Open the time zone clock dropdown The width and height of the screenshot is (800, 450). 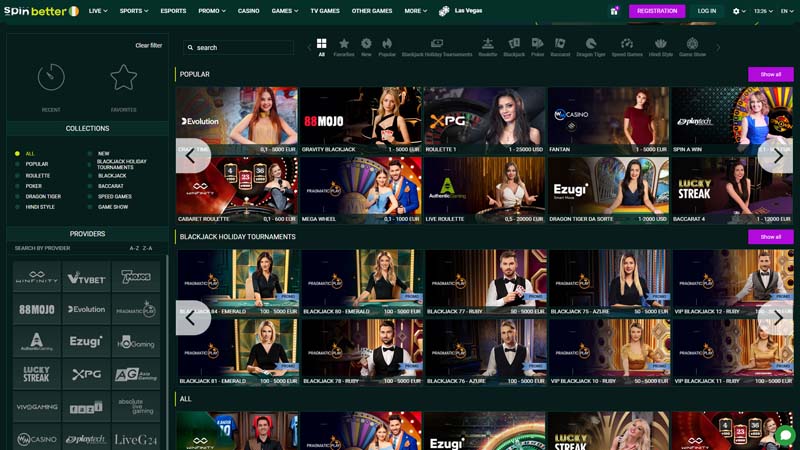pyautogui.click(x=763, y=11)
